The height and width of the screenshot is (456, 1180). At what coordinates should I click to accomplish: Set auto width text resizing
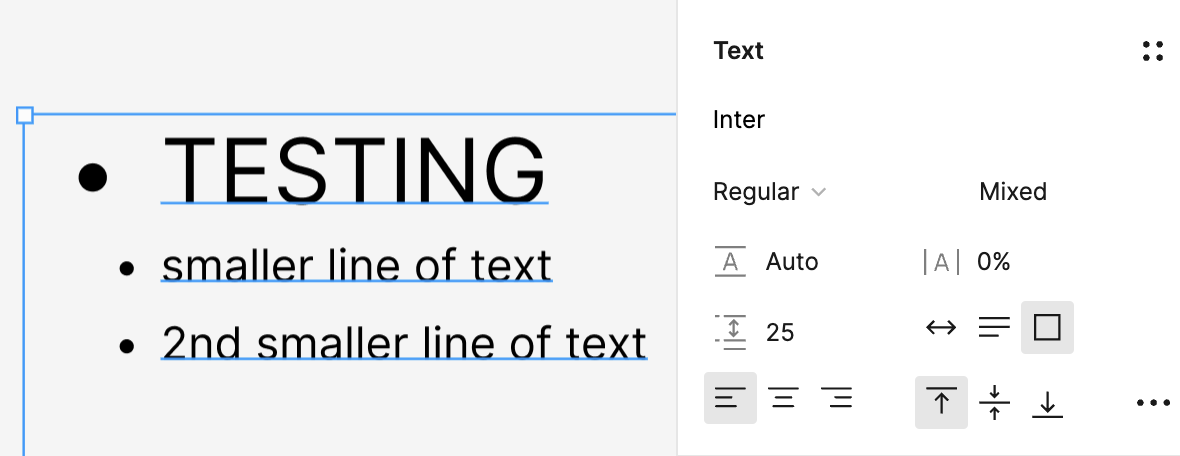941,327
